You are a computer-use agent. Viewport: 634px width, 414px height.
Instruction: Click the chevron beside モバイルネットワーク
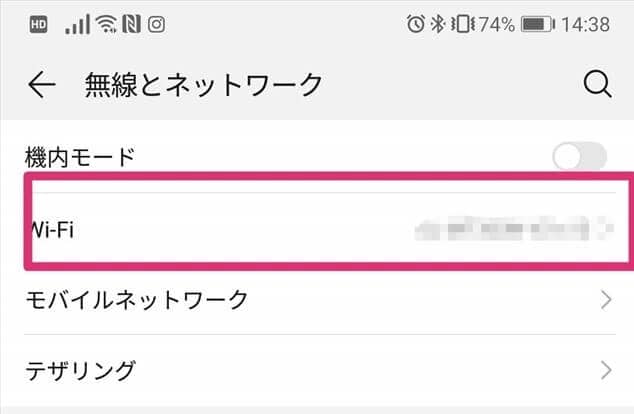[x=605, y=298]
